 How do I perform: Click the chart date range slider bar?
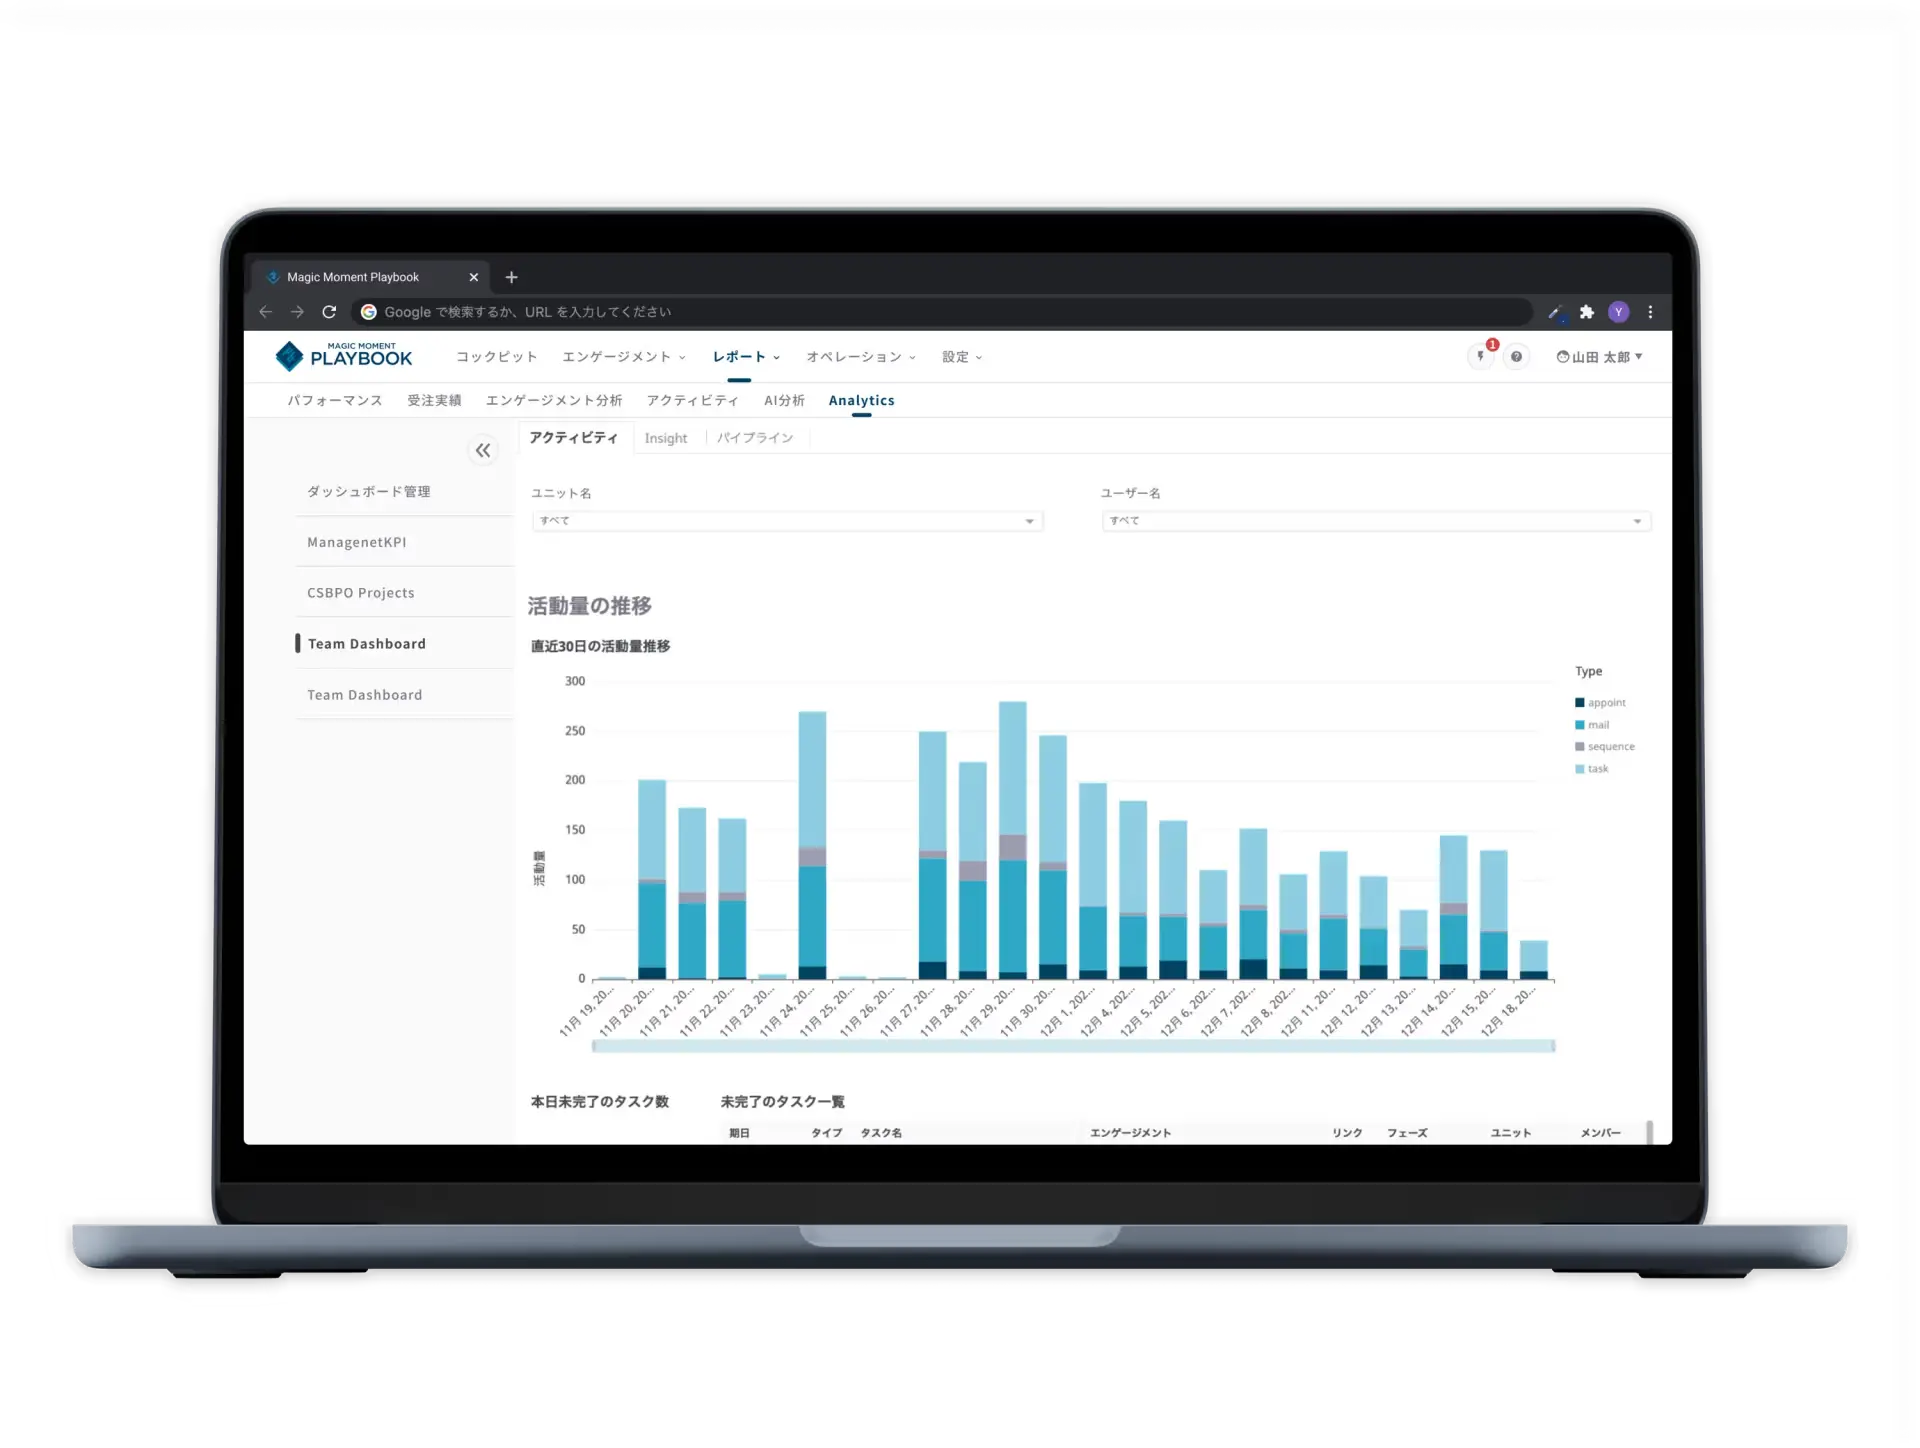1073,1046
